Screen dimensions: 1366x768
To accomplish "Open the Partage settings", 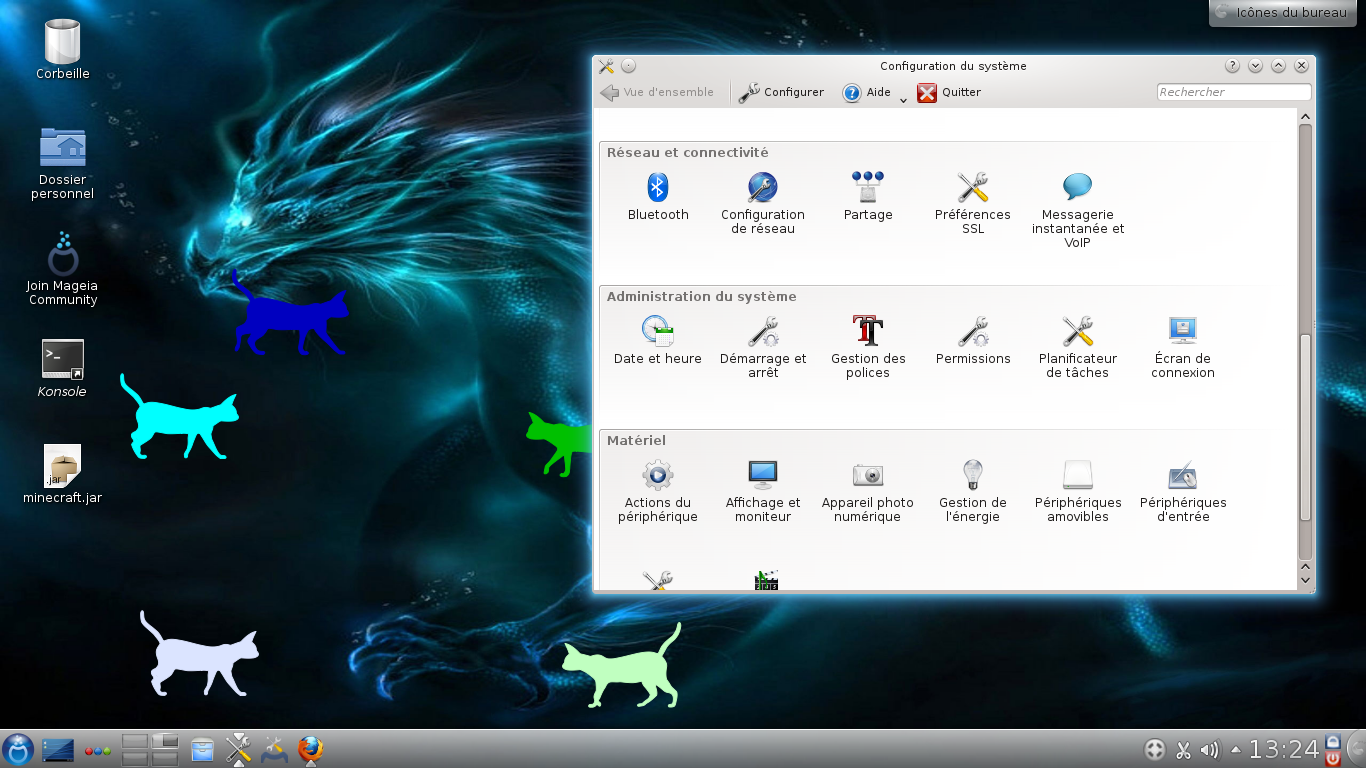I will coord(868,197).
